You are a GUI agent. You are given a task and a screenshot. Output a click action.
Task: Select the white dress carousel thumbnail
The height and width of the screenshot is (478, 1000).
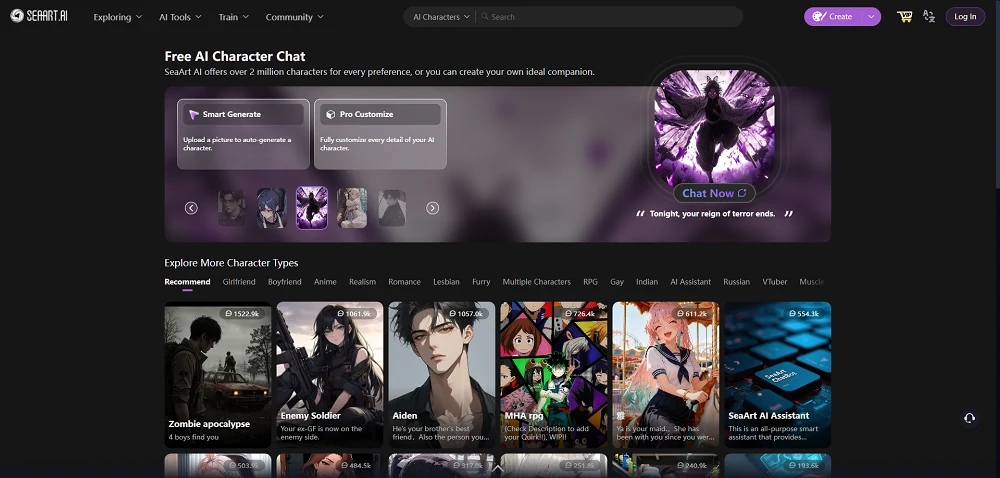pyautogui.click(x=352, y=208)
